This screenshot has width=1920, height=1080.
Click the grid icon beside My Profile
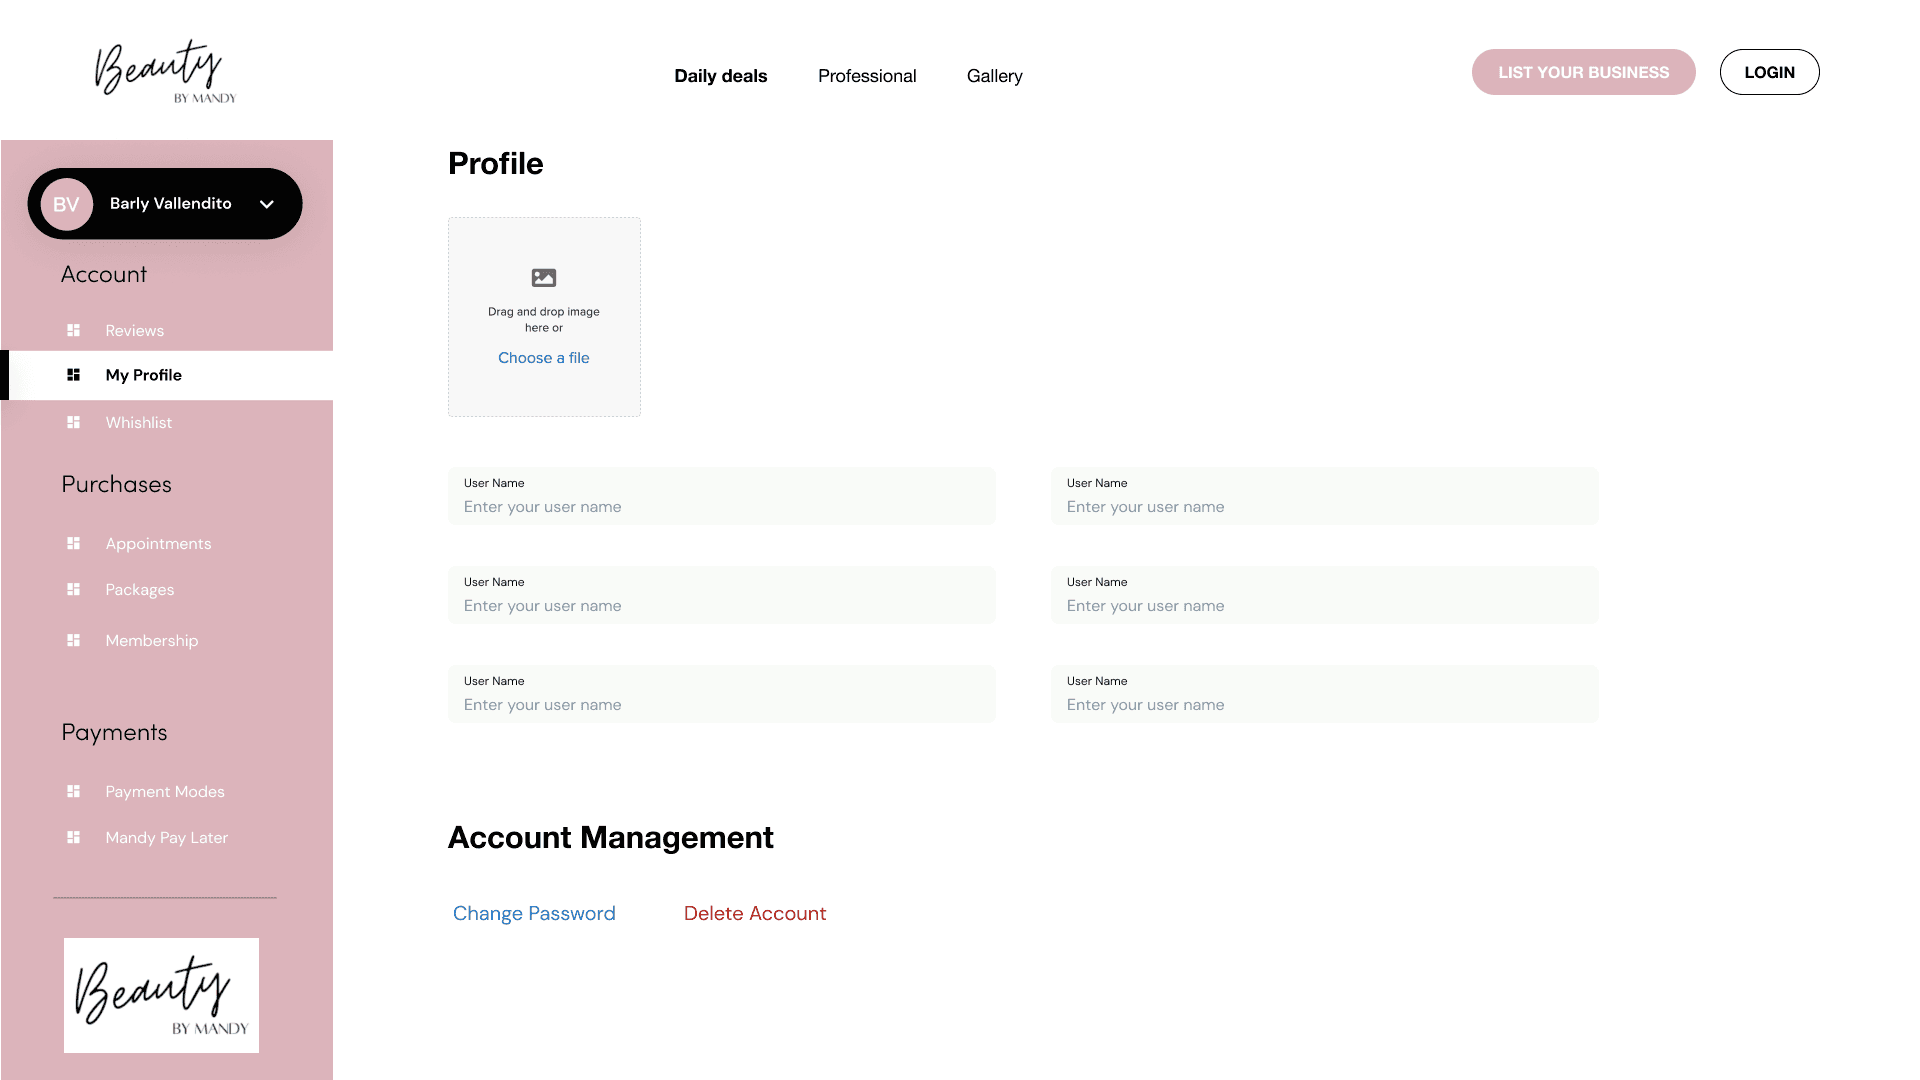click(x=73, y=375)
